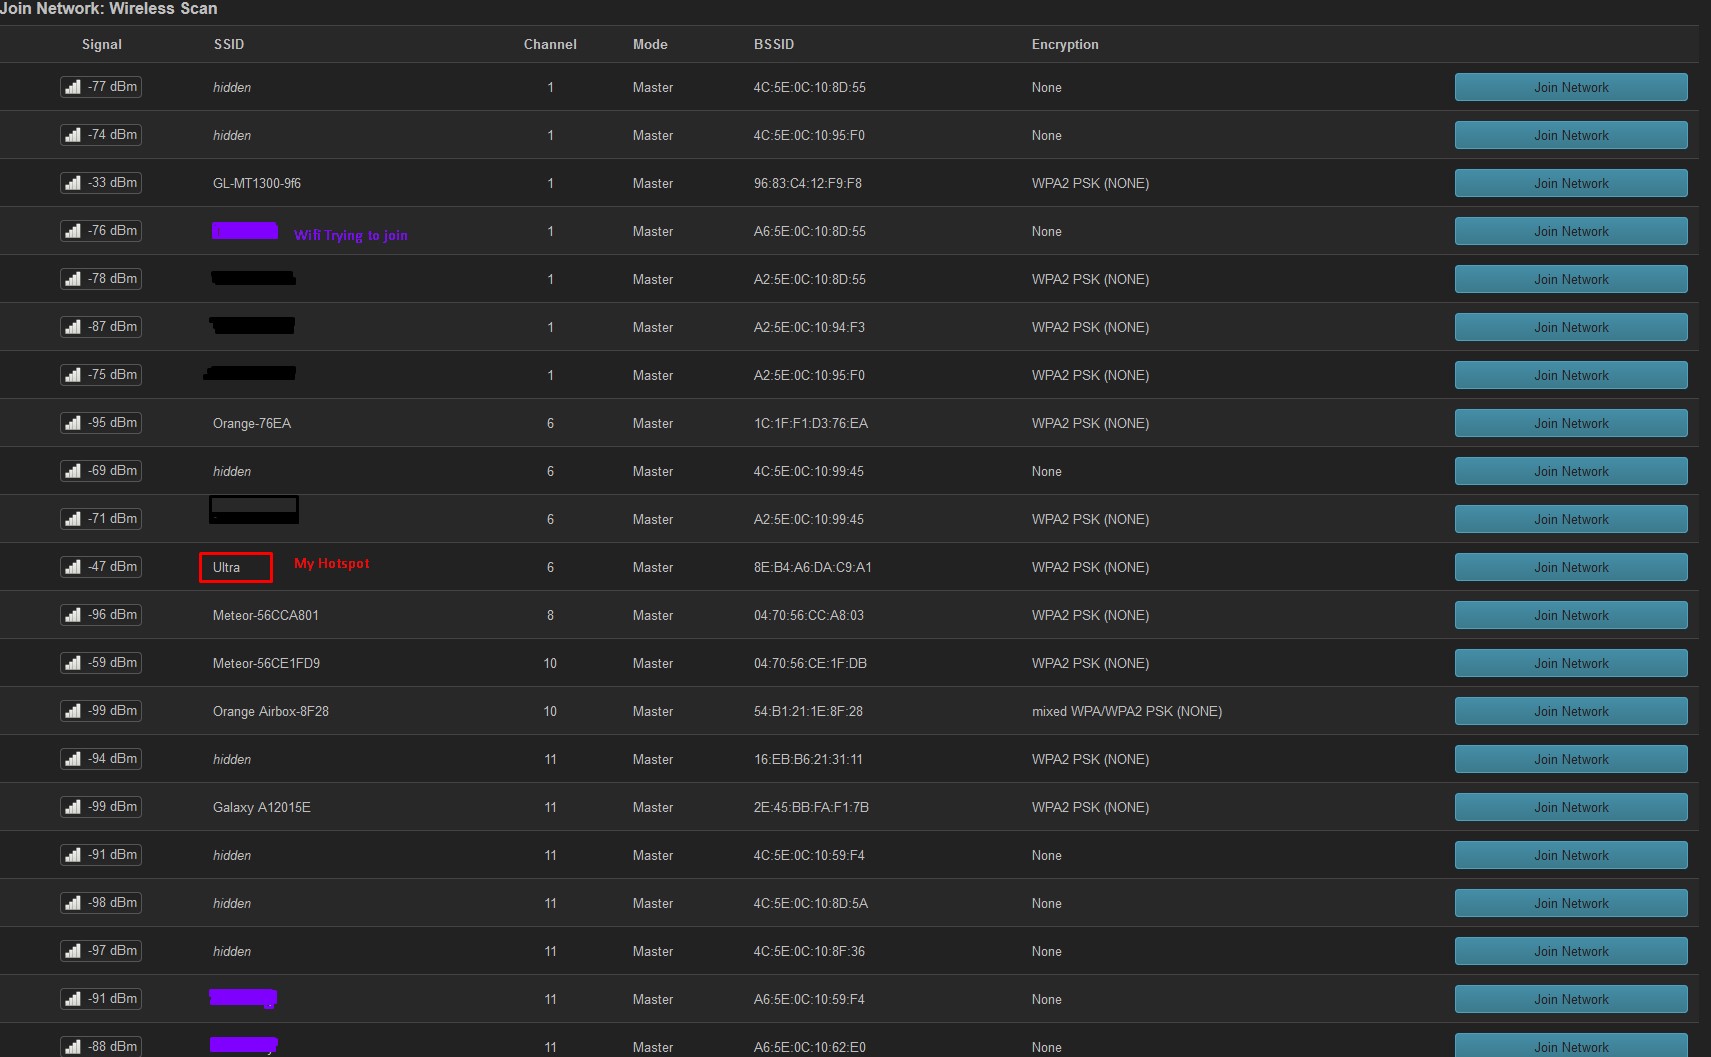Screen dimensions: 1711x1057
Task: Click the -77 dBm signal badge icon
Action: (x=73, y=87)
